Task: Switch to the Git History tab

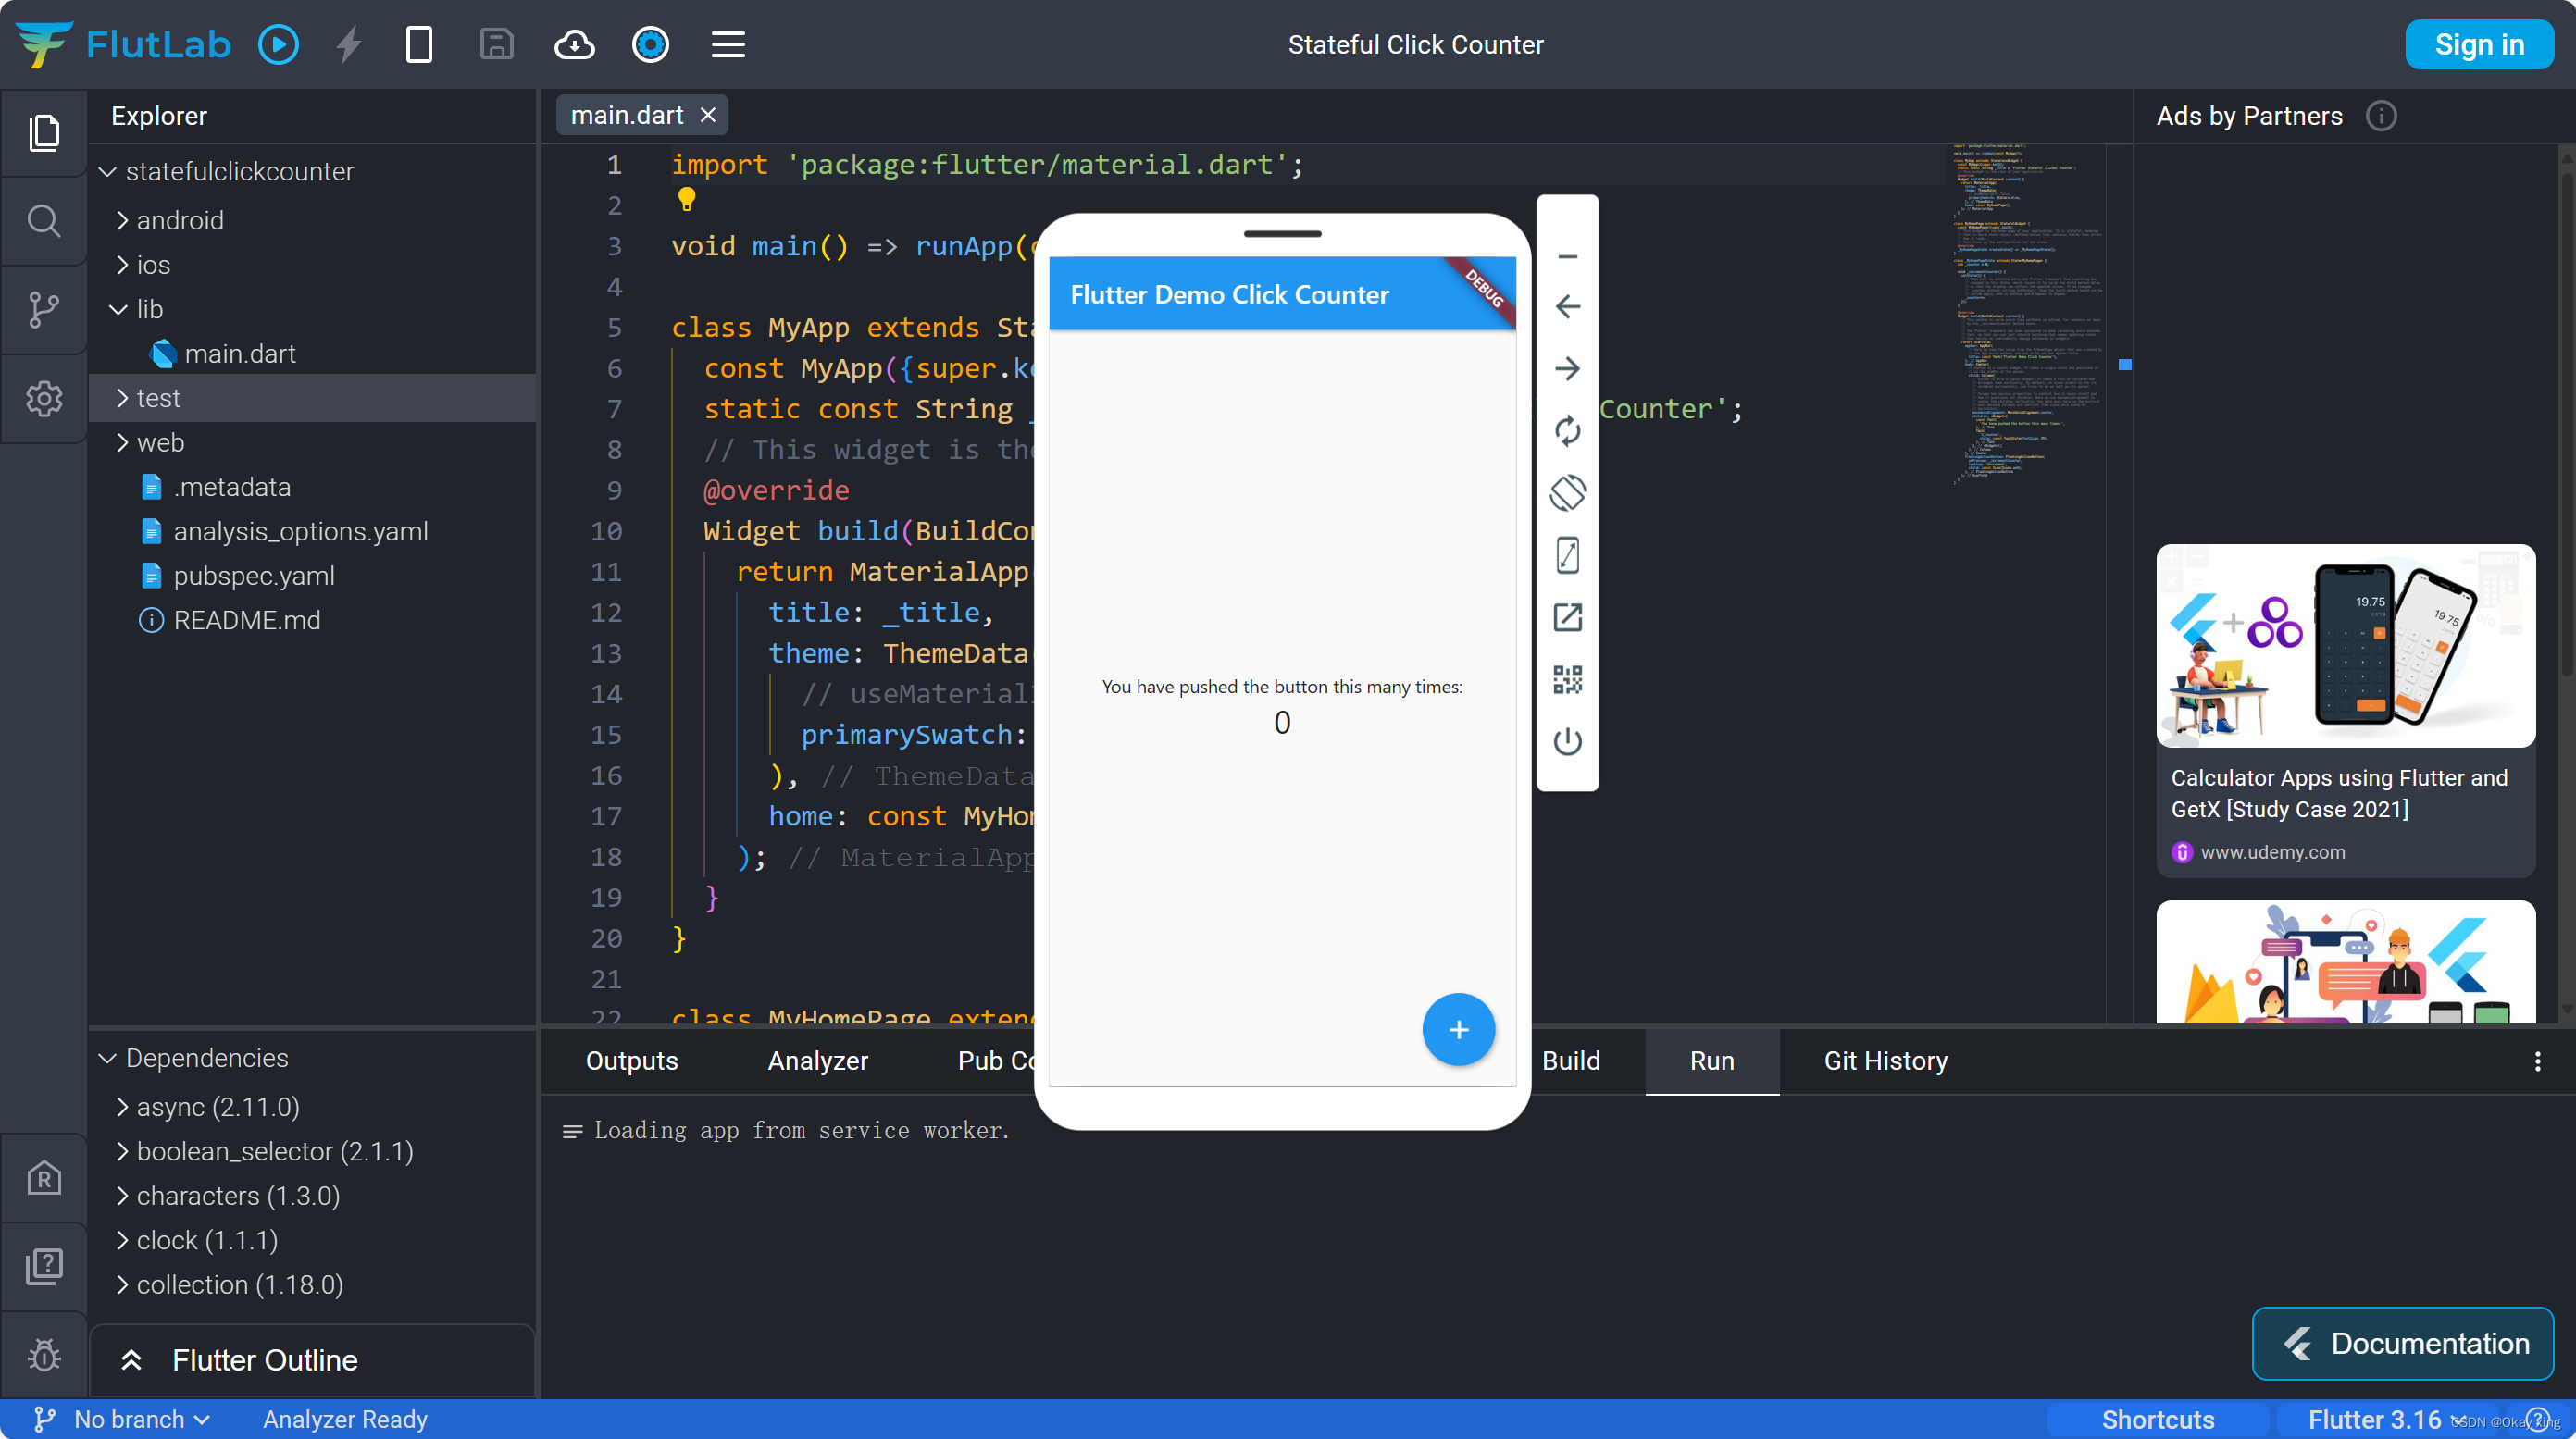Action: (x=1885, y=1061)
